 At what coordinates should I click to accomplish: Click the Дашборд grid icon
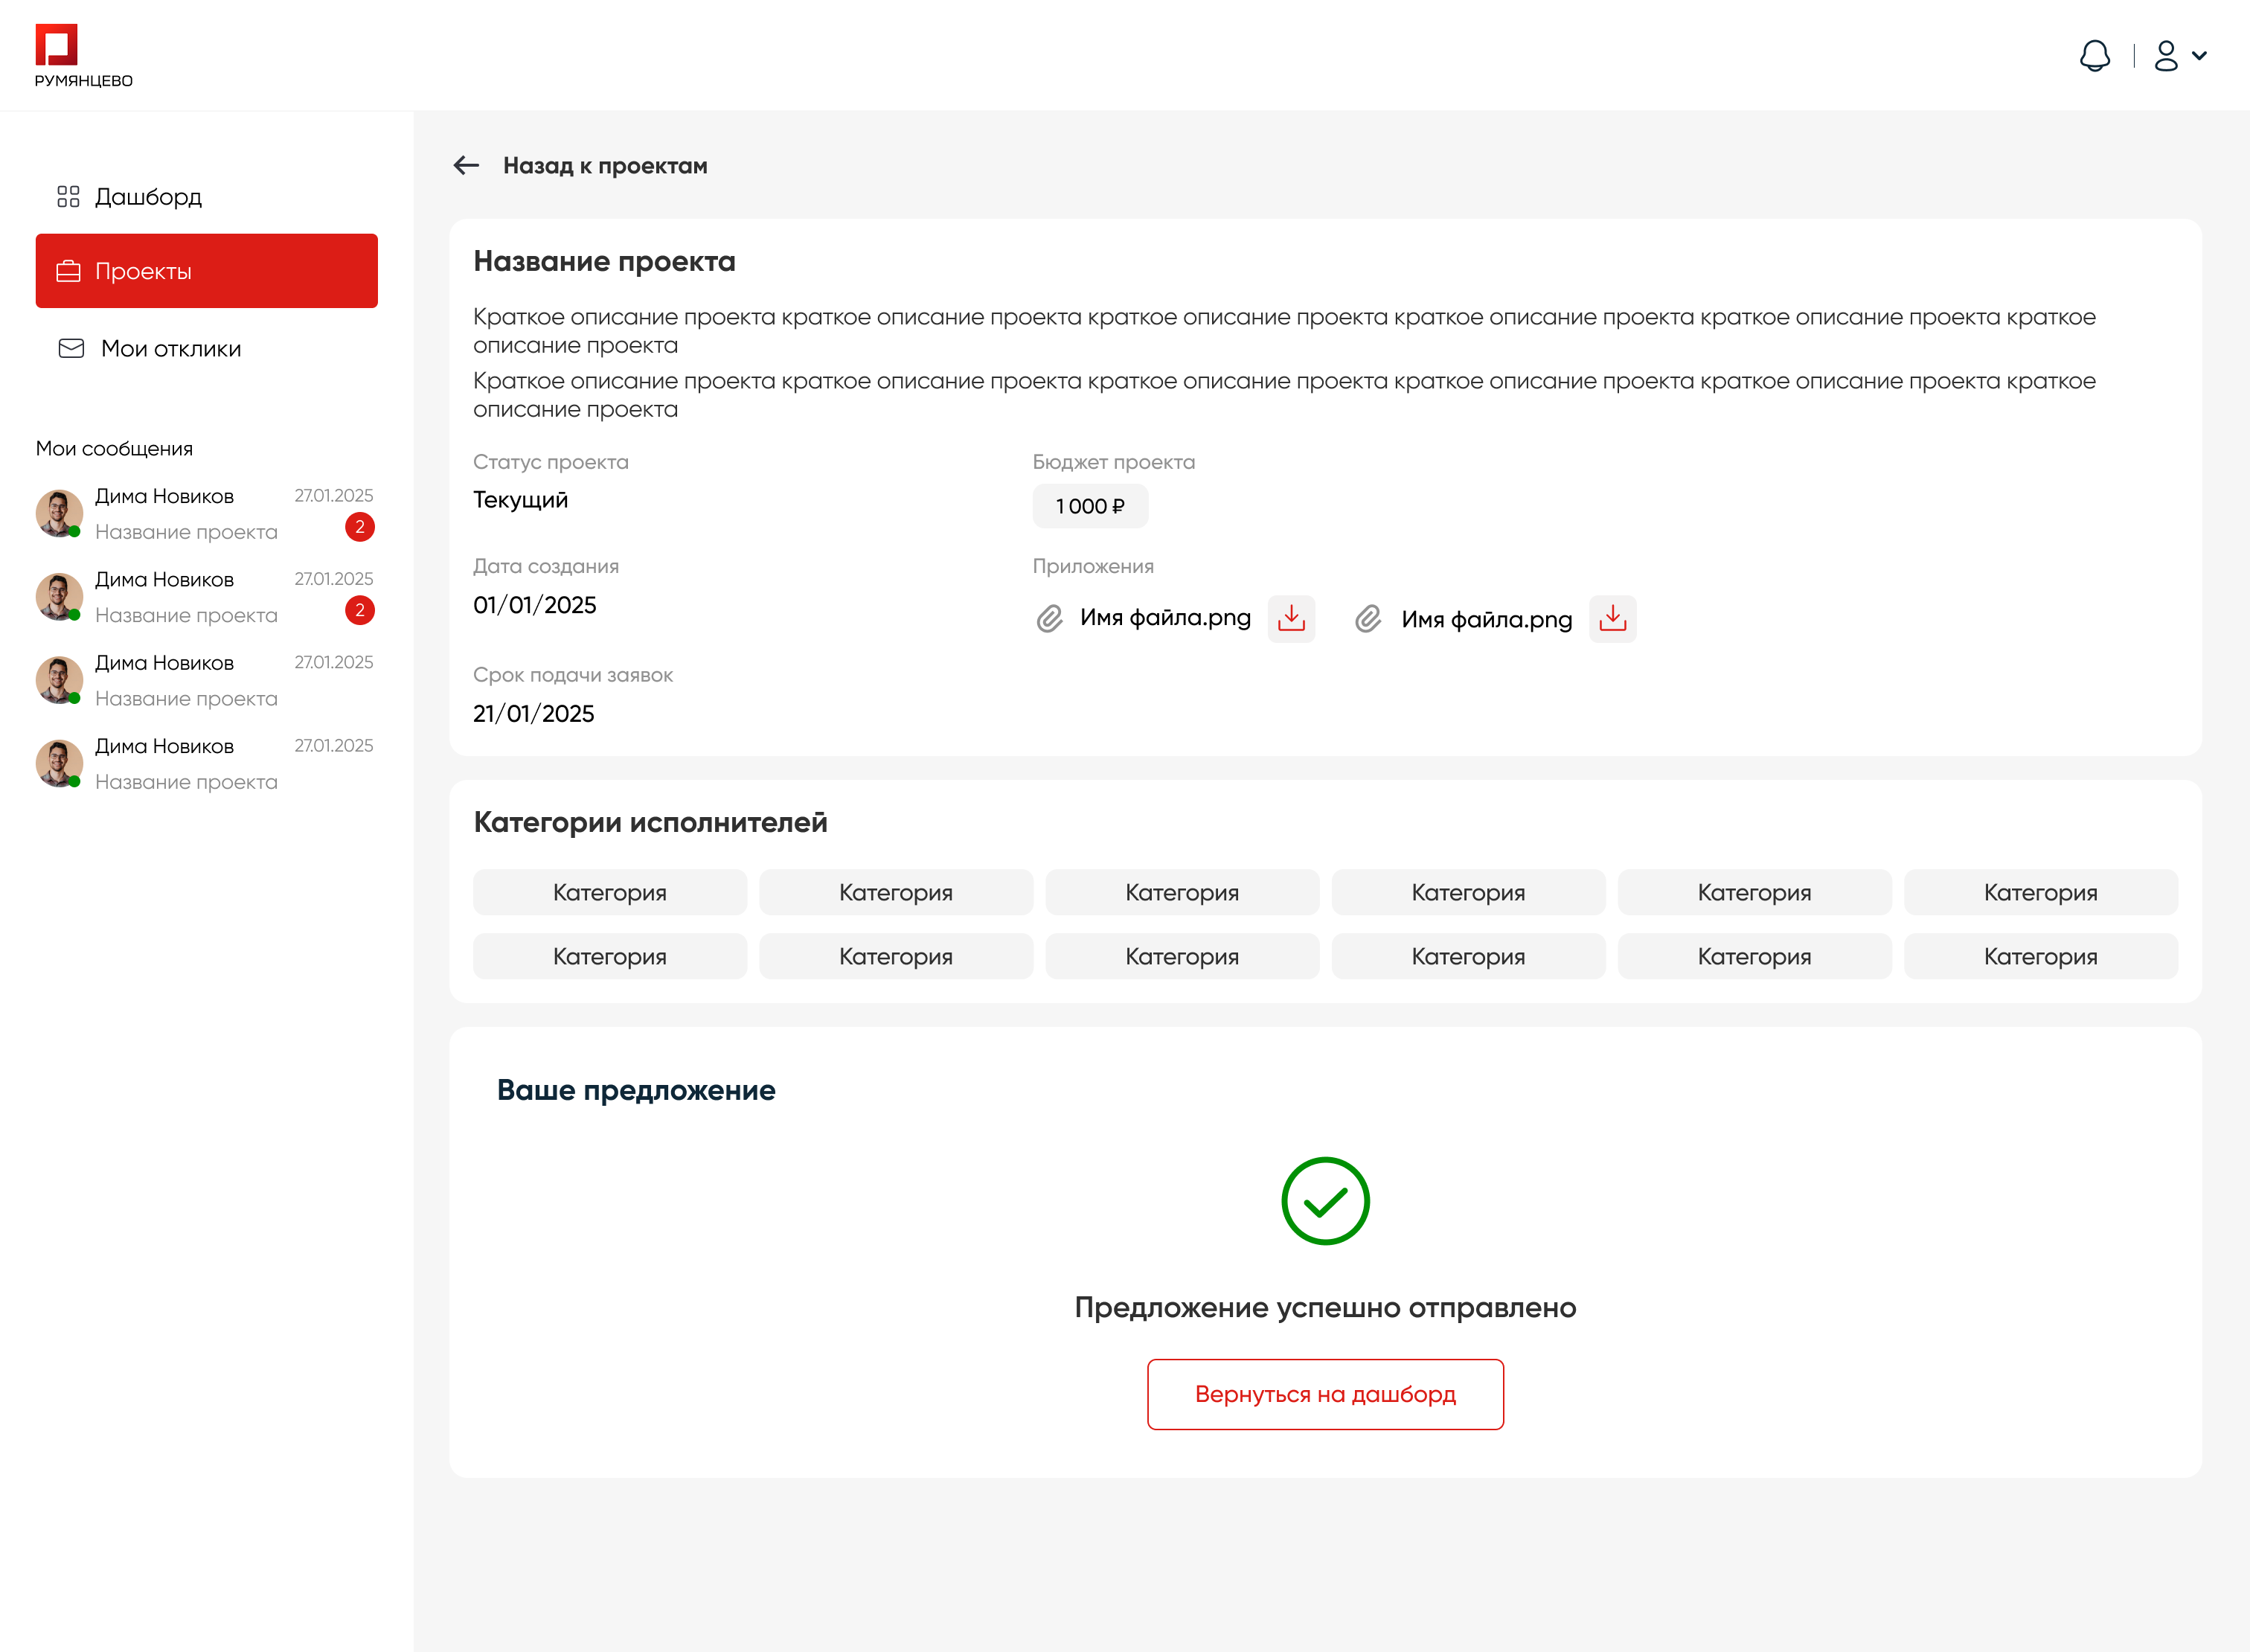tap(68, 196)
